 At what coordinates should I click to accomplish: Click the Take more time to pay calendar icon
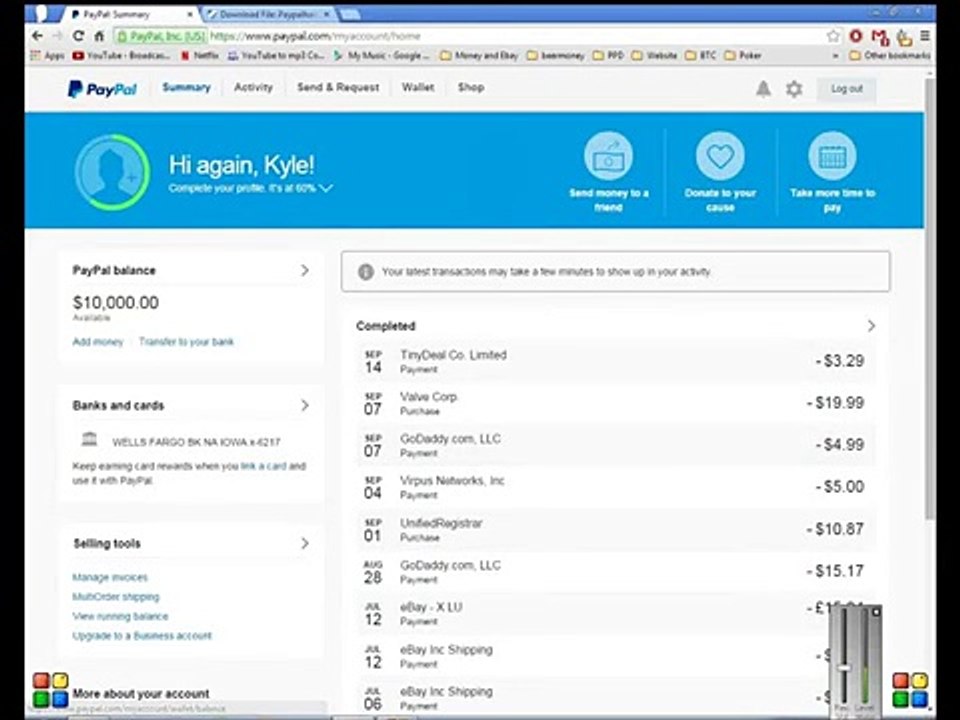coord(832,156)
